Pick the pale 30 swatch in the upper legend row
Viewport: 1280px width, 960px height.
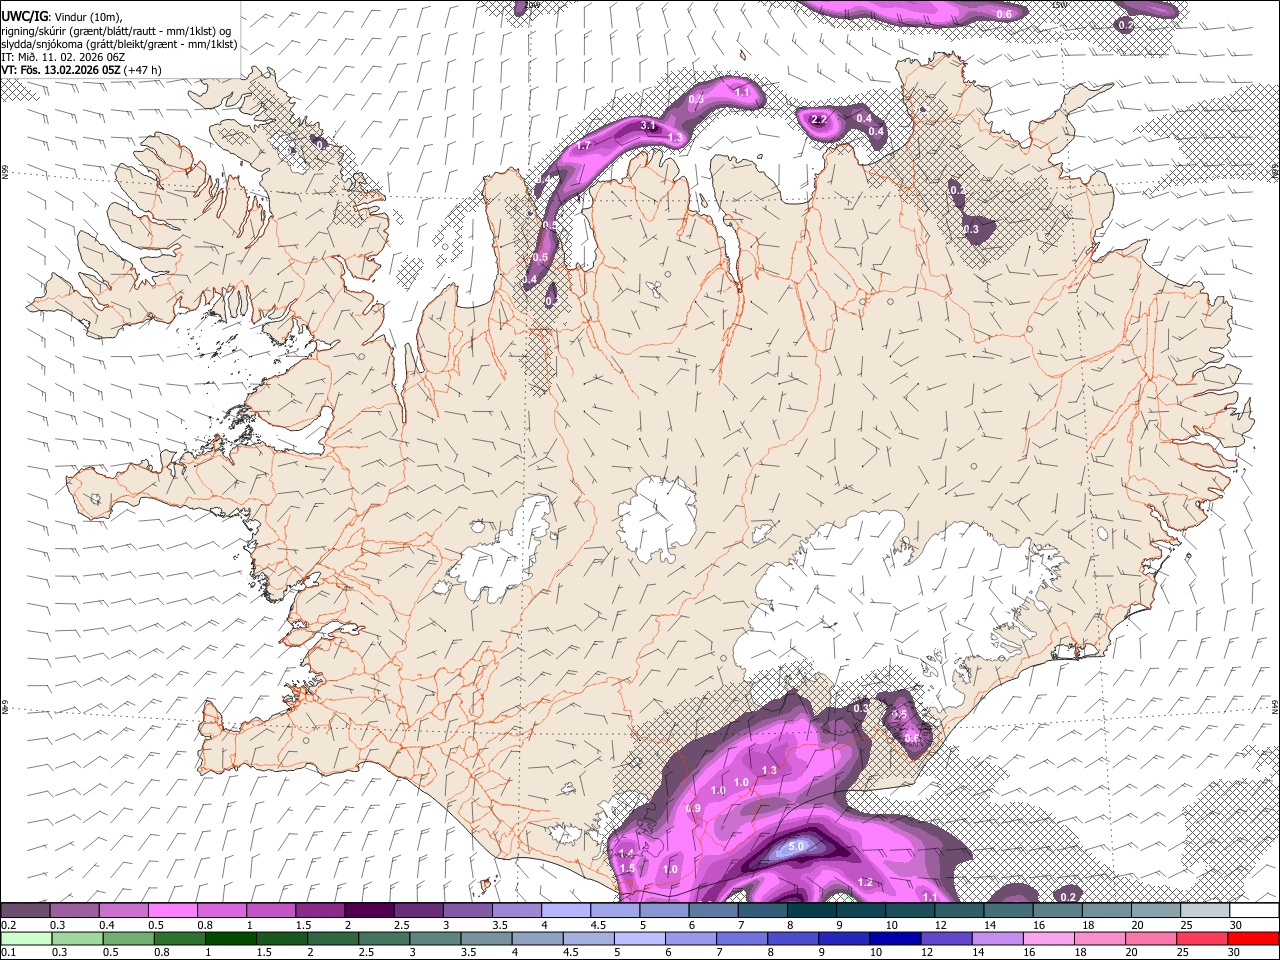point(1254,910)
